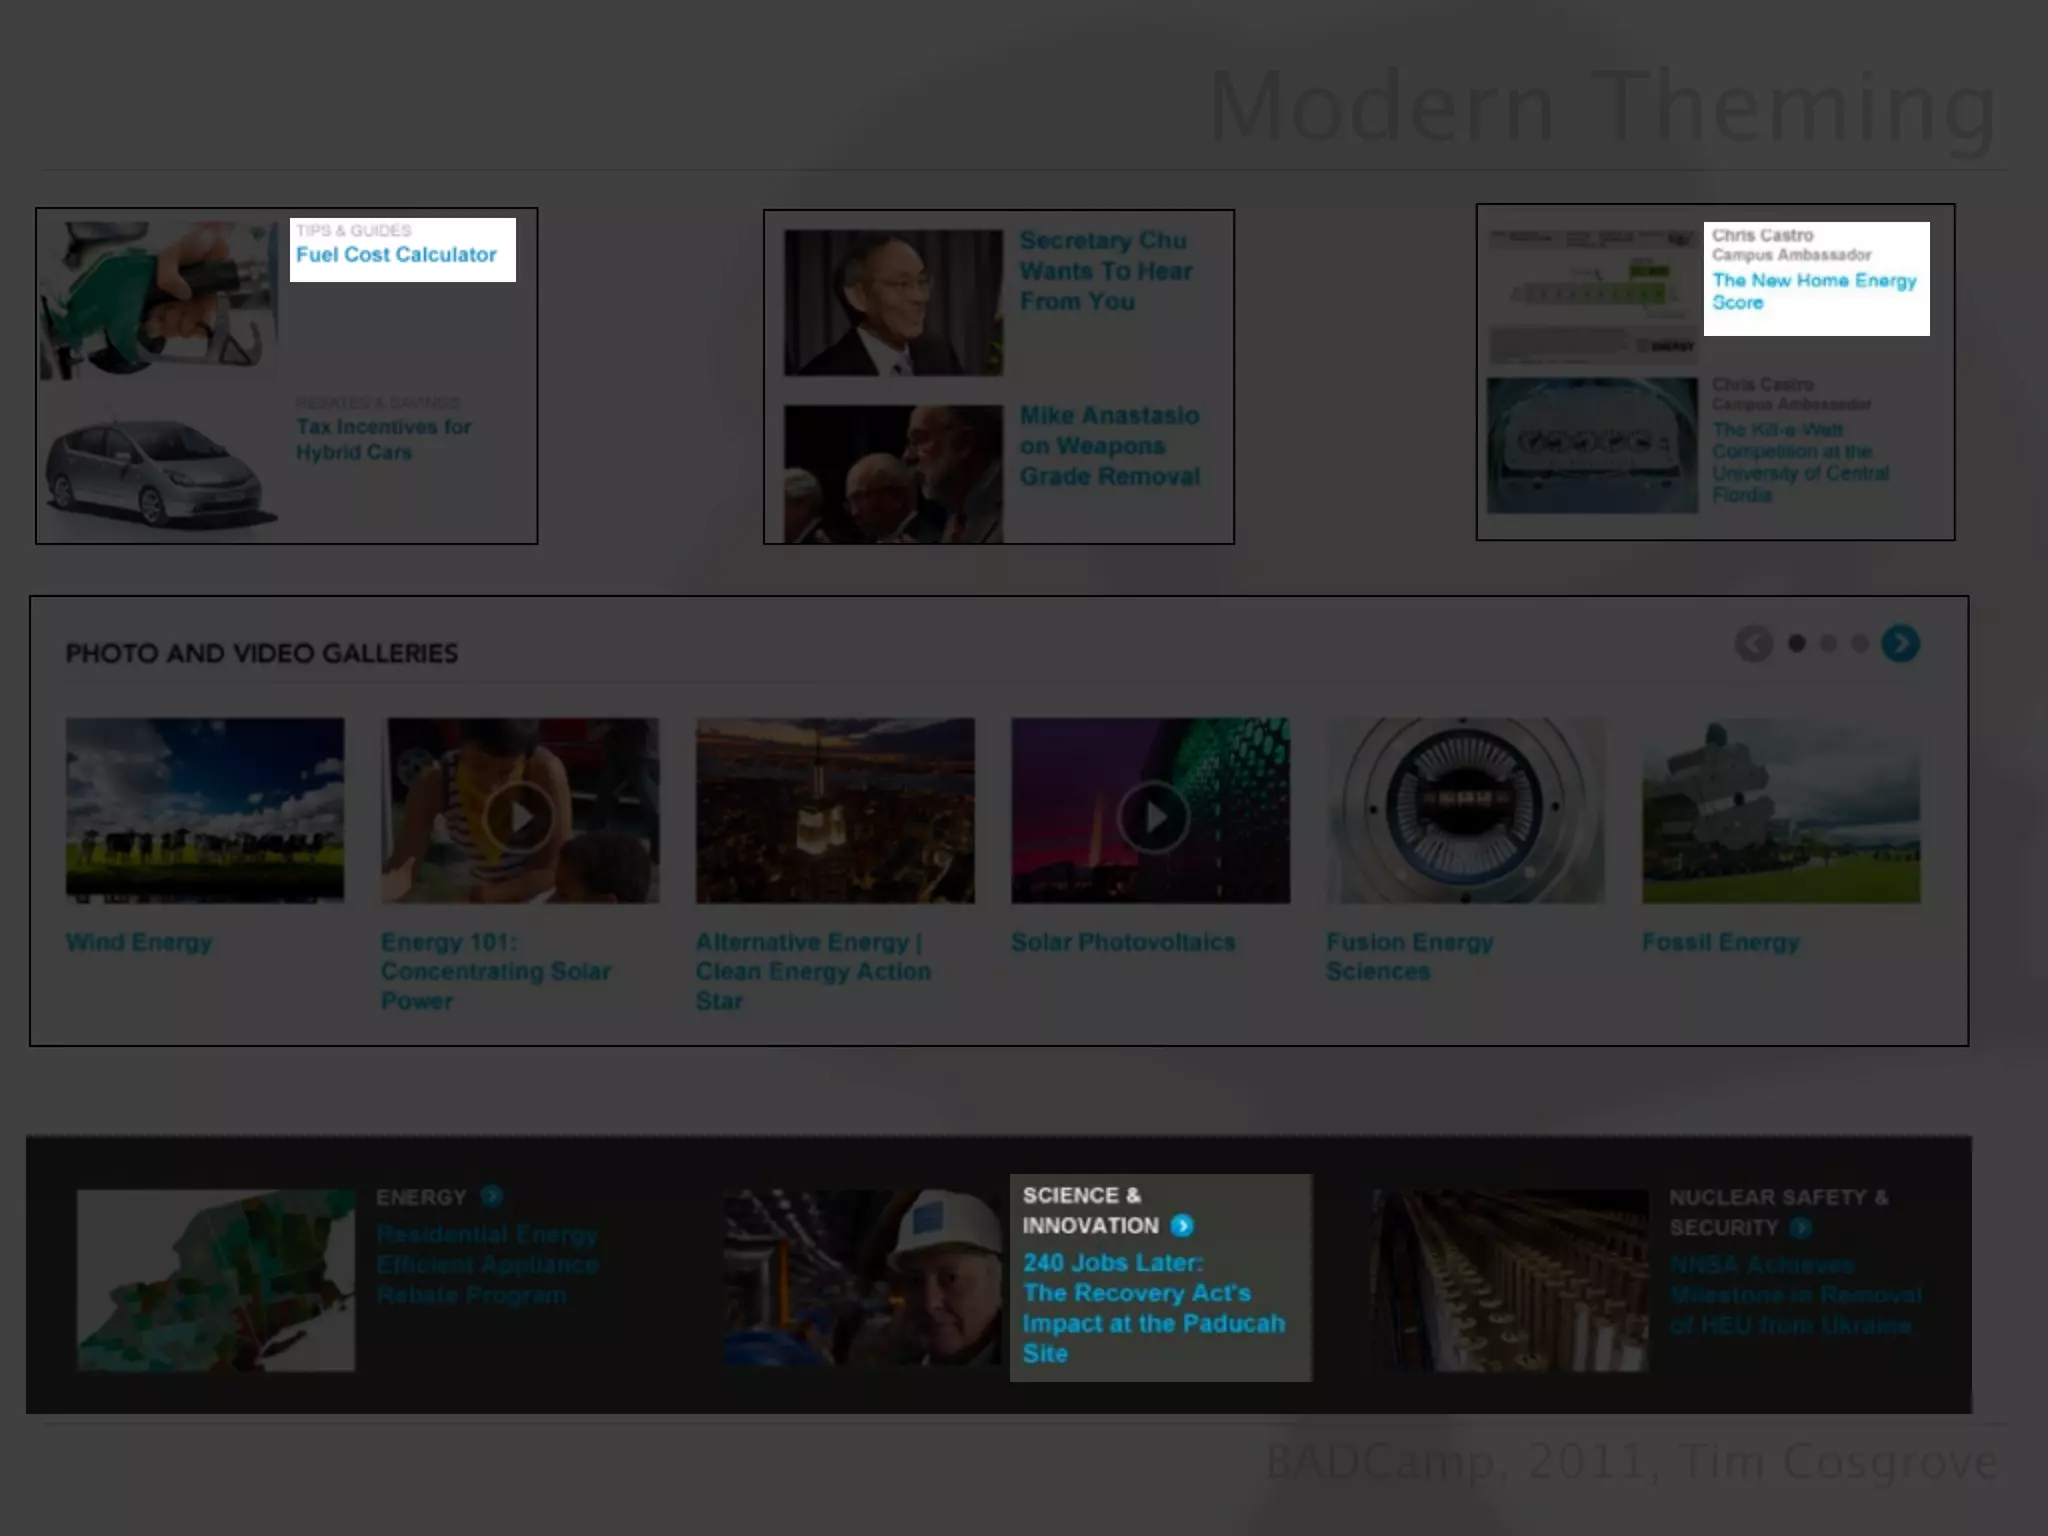This screenshot has height=1536, width=2048.
Task: Open the Fossil Energy landscape thumbnail
Action: coord(1781,810)
